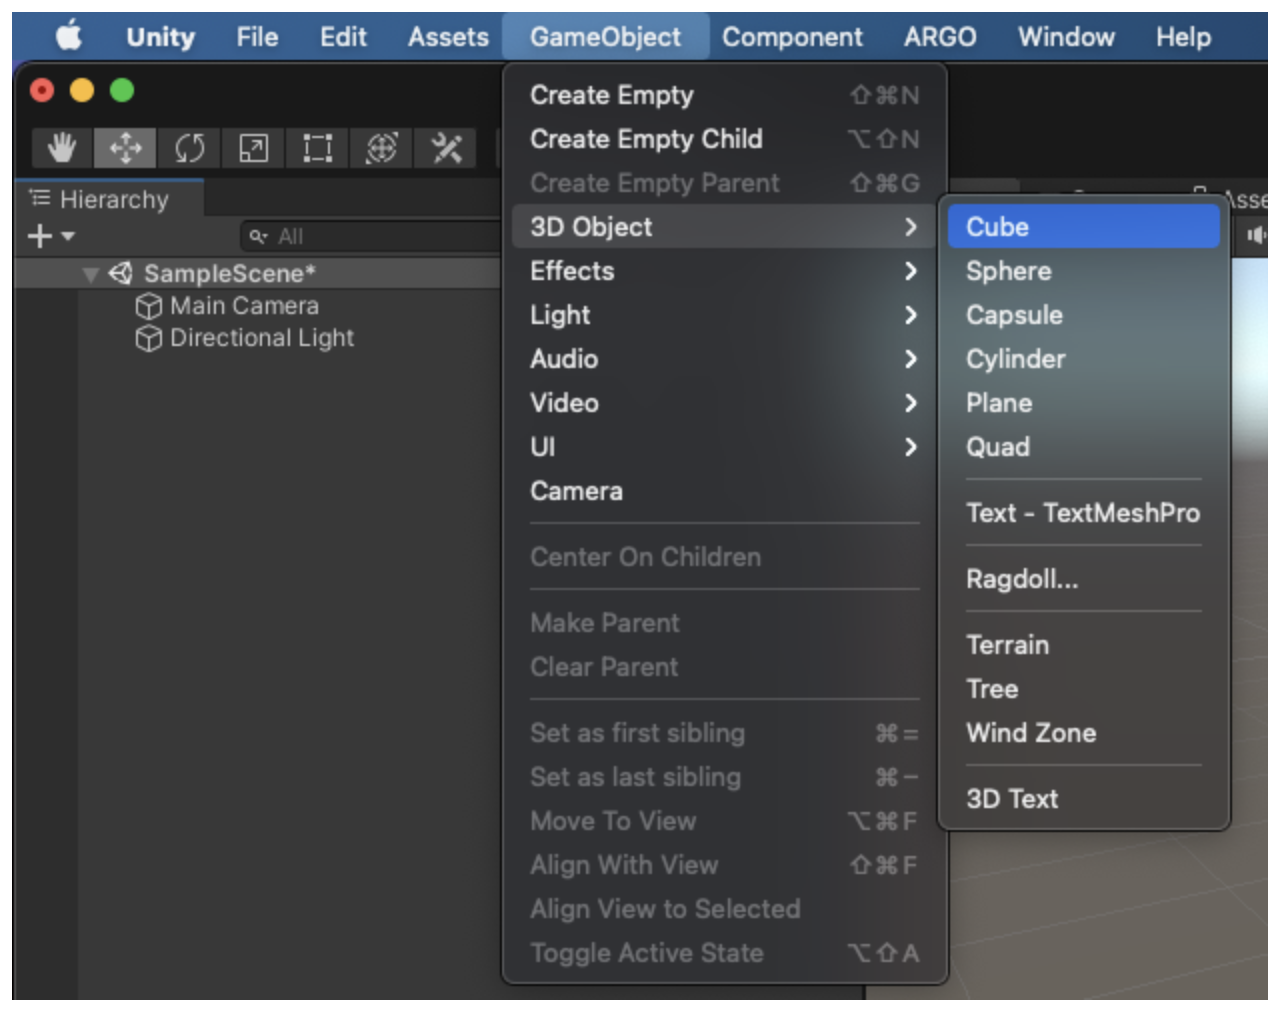Select Directional Light in Hierarchy
Screen dimensions: 1286x1014
pyautogui.click(x=261, y=338)
